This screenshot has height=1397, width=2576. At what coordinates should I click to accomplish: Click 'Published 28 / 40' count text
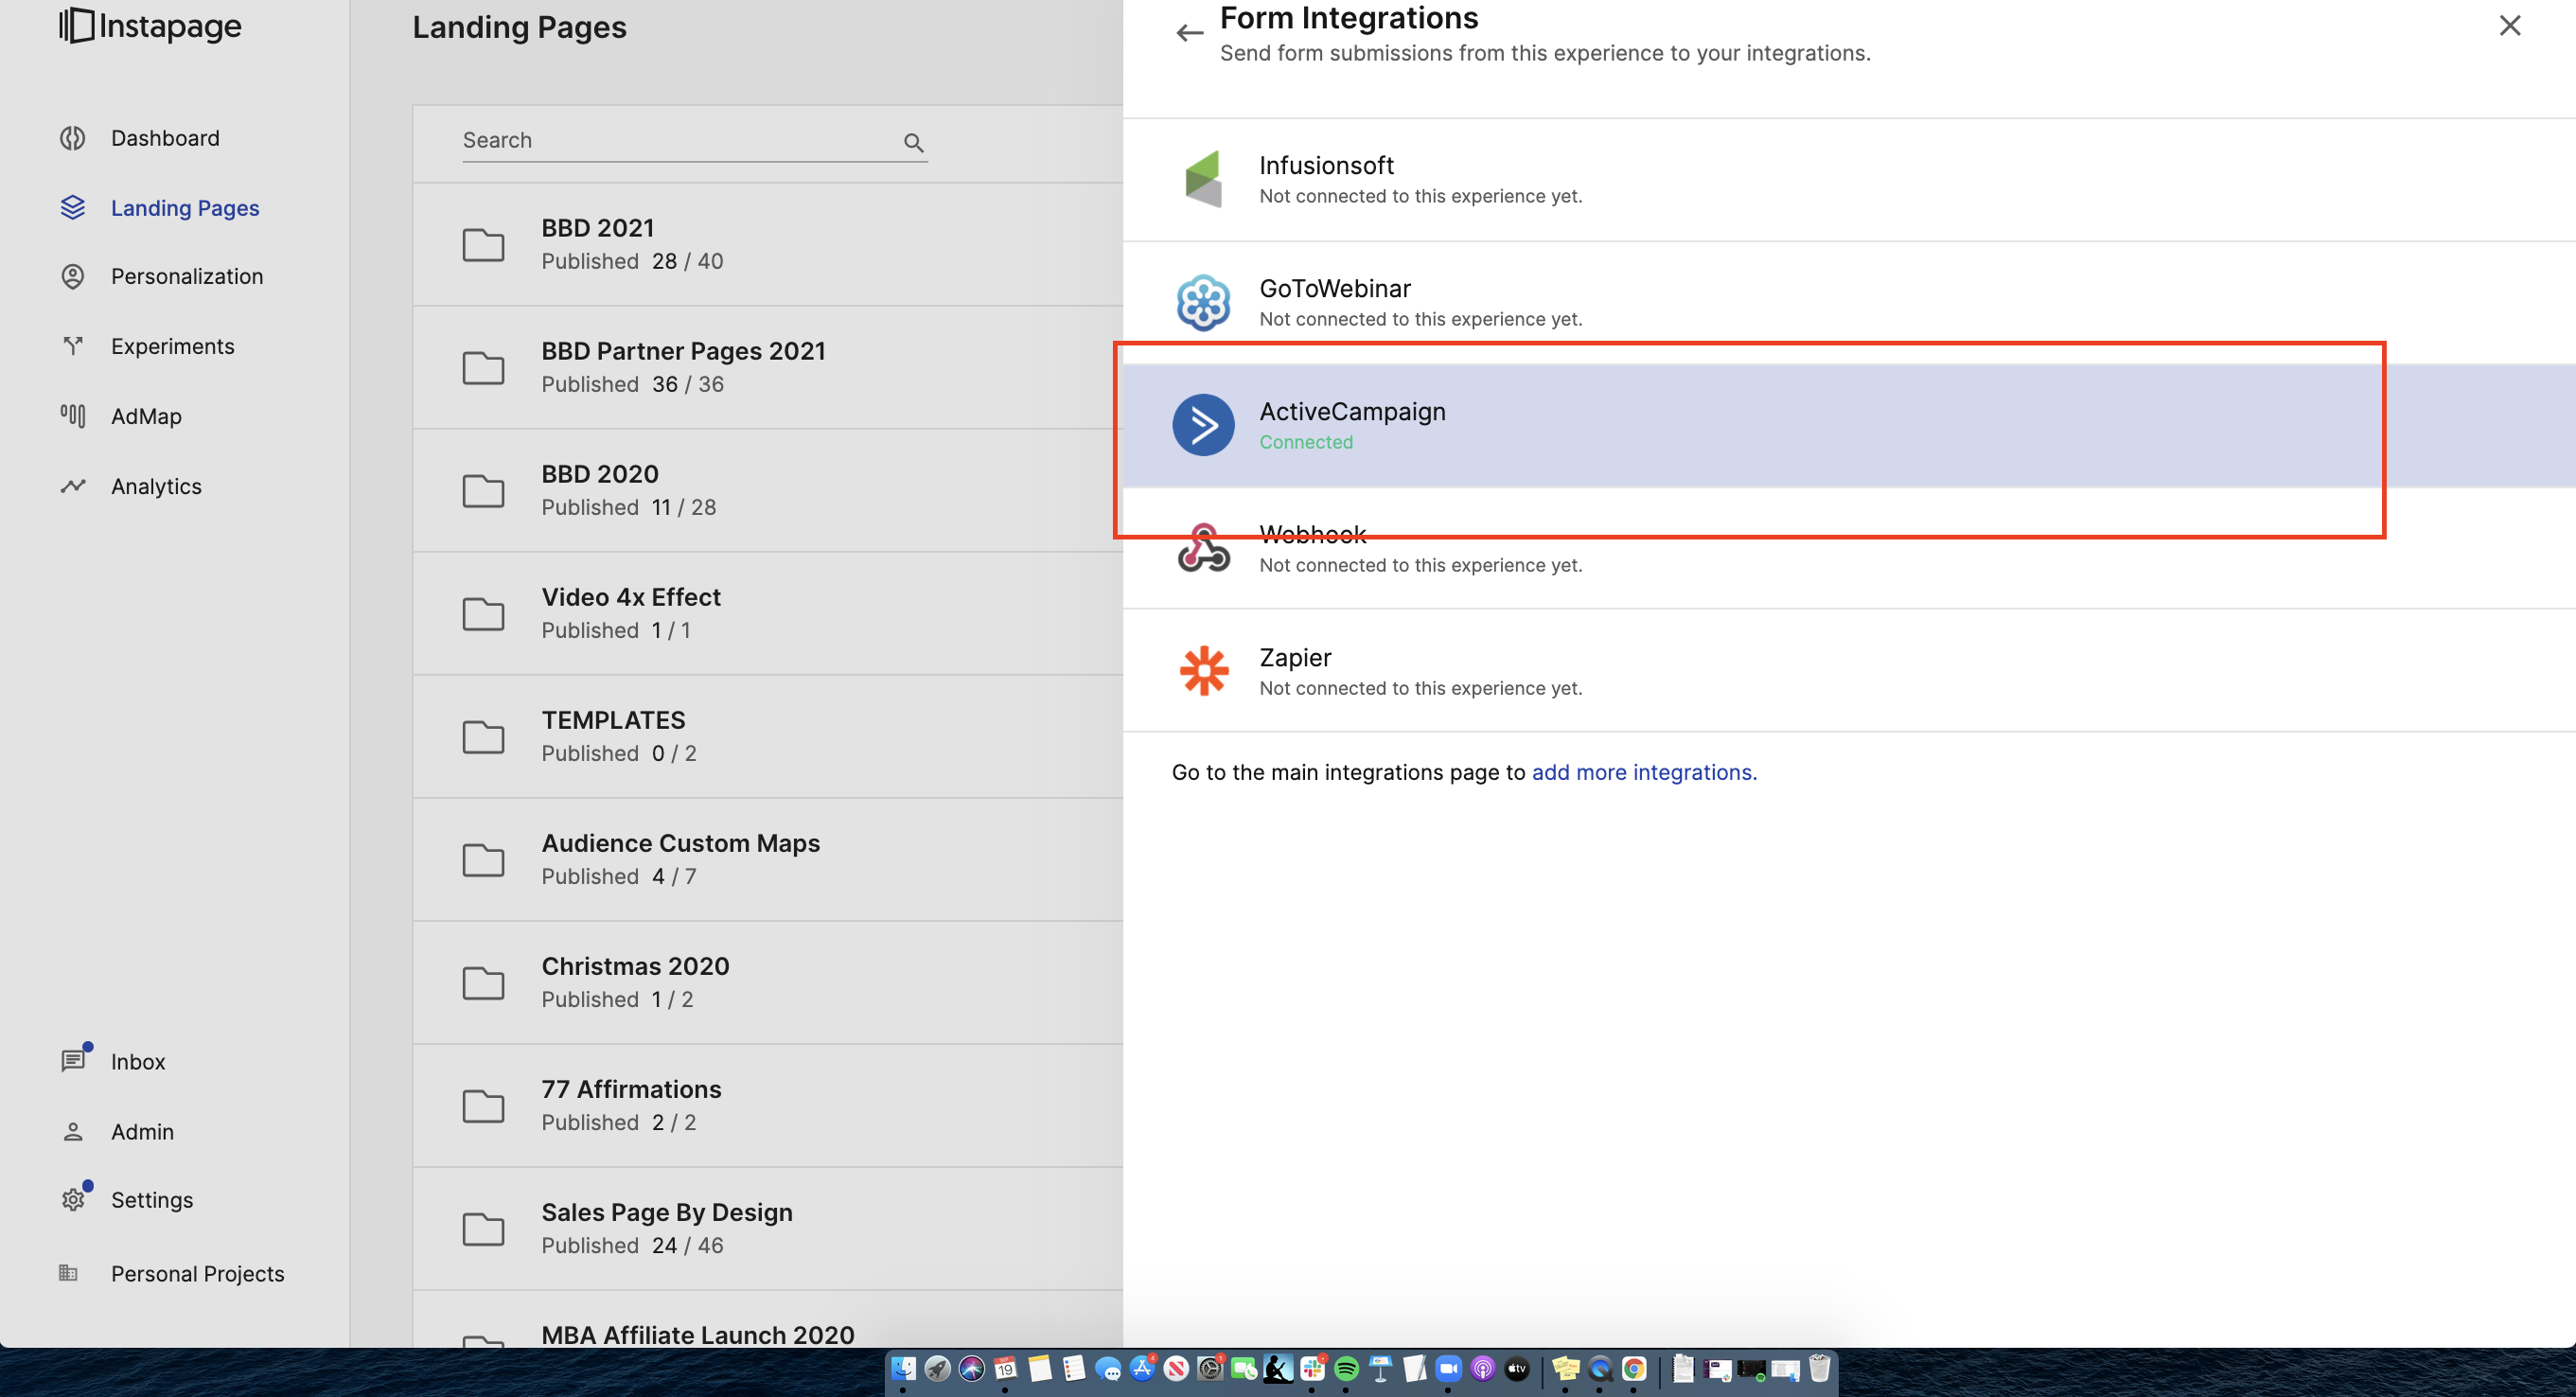coord(632,261)
